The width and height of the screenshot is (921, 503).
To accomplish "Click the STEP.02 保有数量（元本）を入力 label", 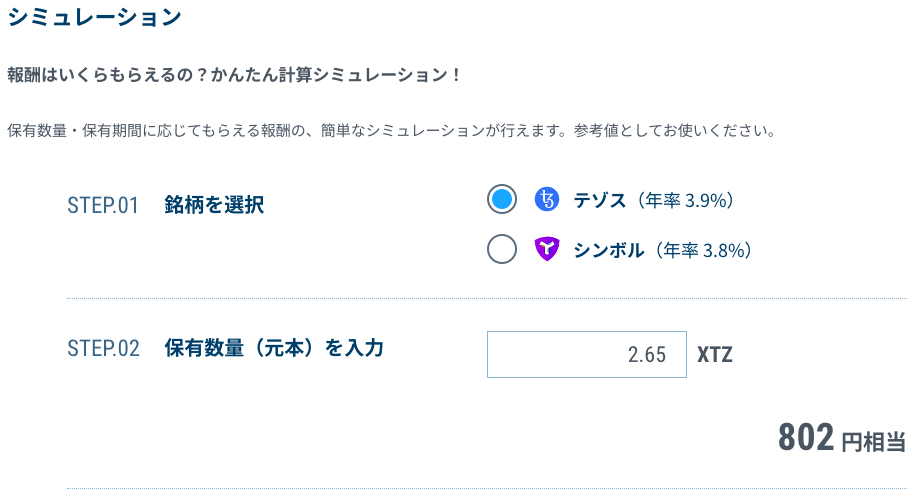I will 226,348.
